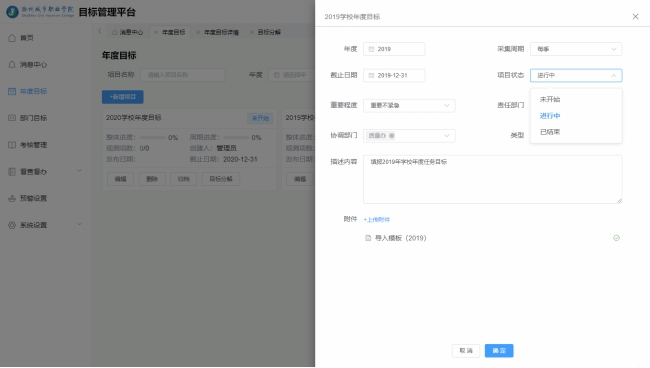
Task: Click the 2020学校年度目标 card title
Action: [x=134, y=118]
